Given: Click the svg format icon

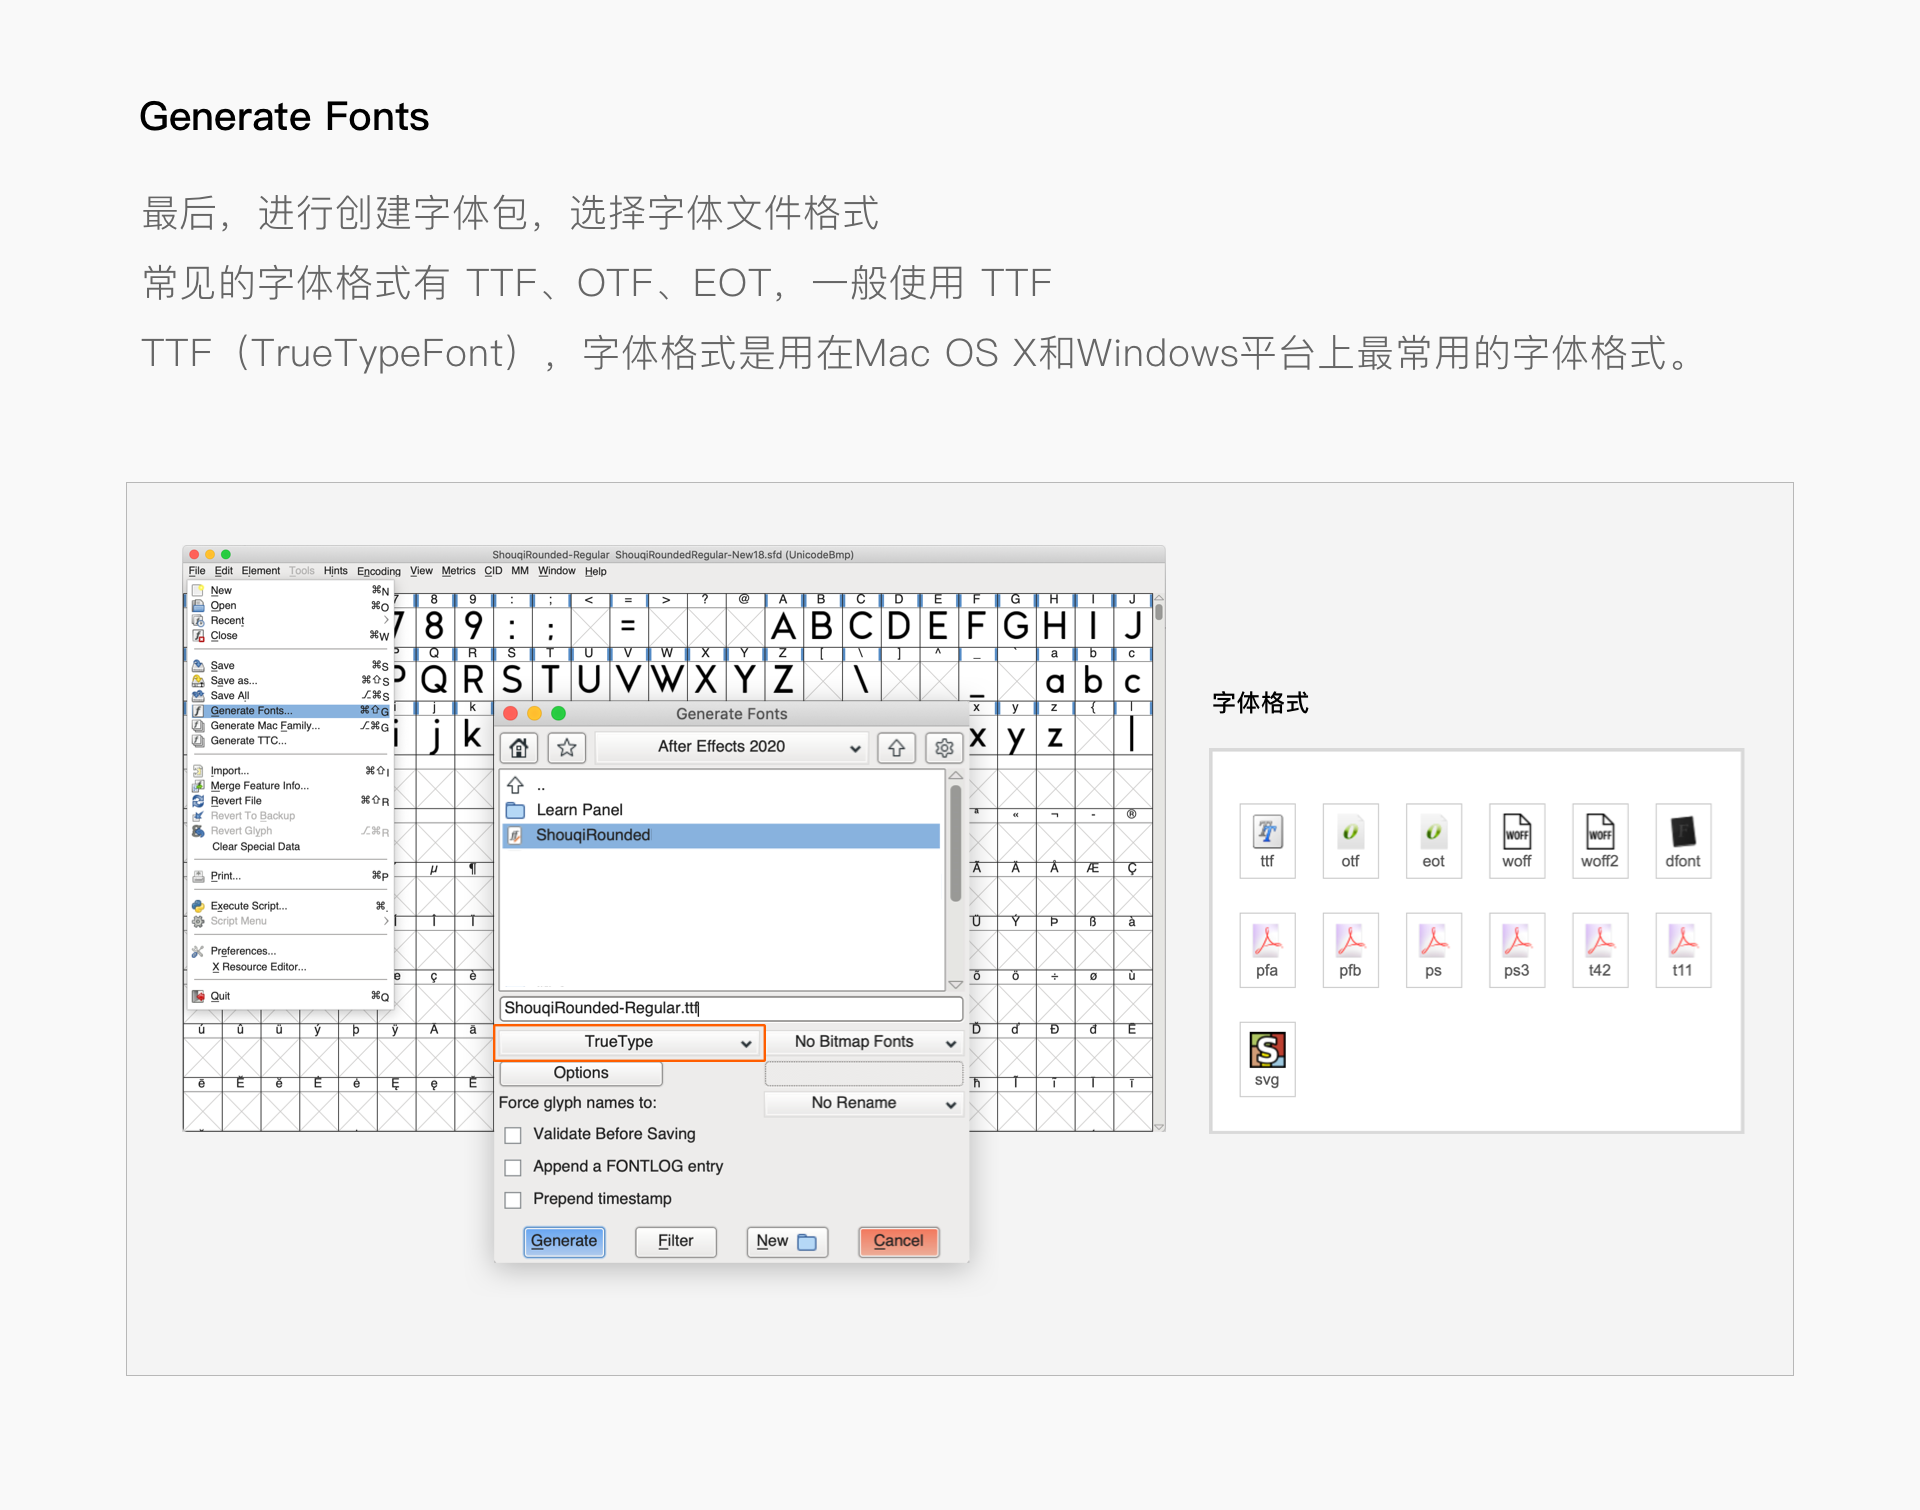Looking at the screenshot, I should pos(1267,1058).
